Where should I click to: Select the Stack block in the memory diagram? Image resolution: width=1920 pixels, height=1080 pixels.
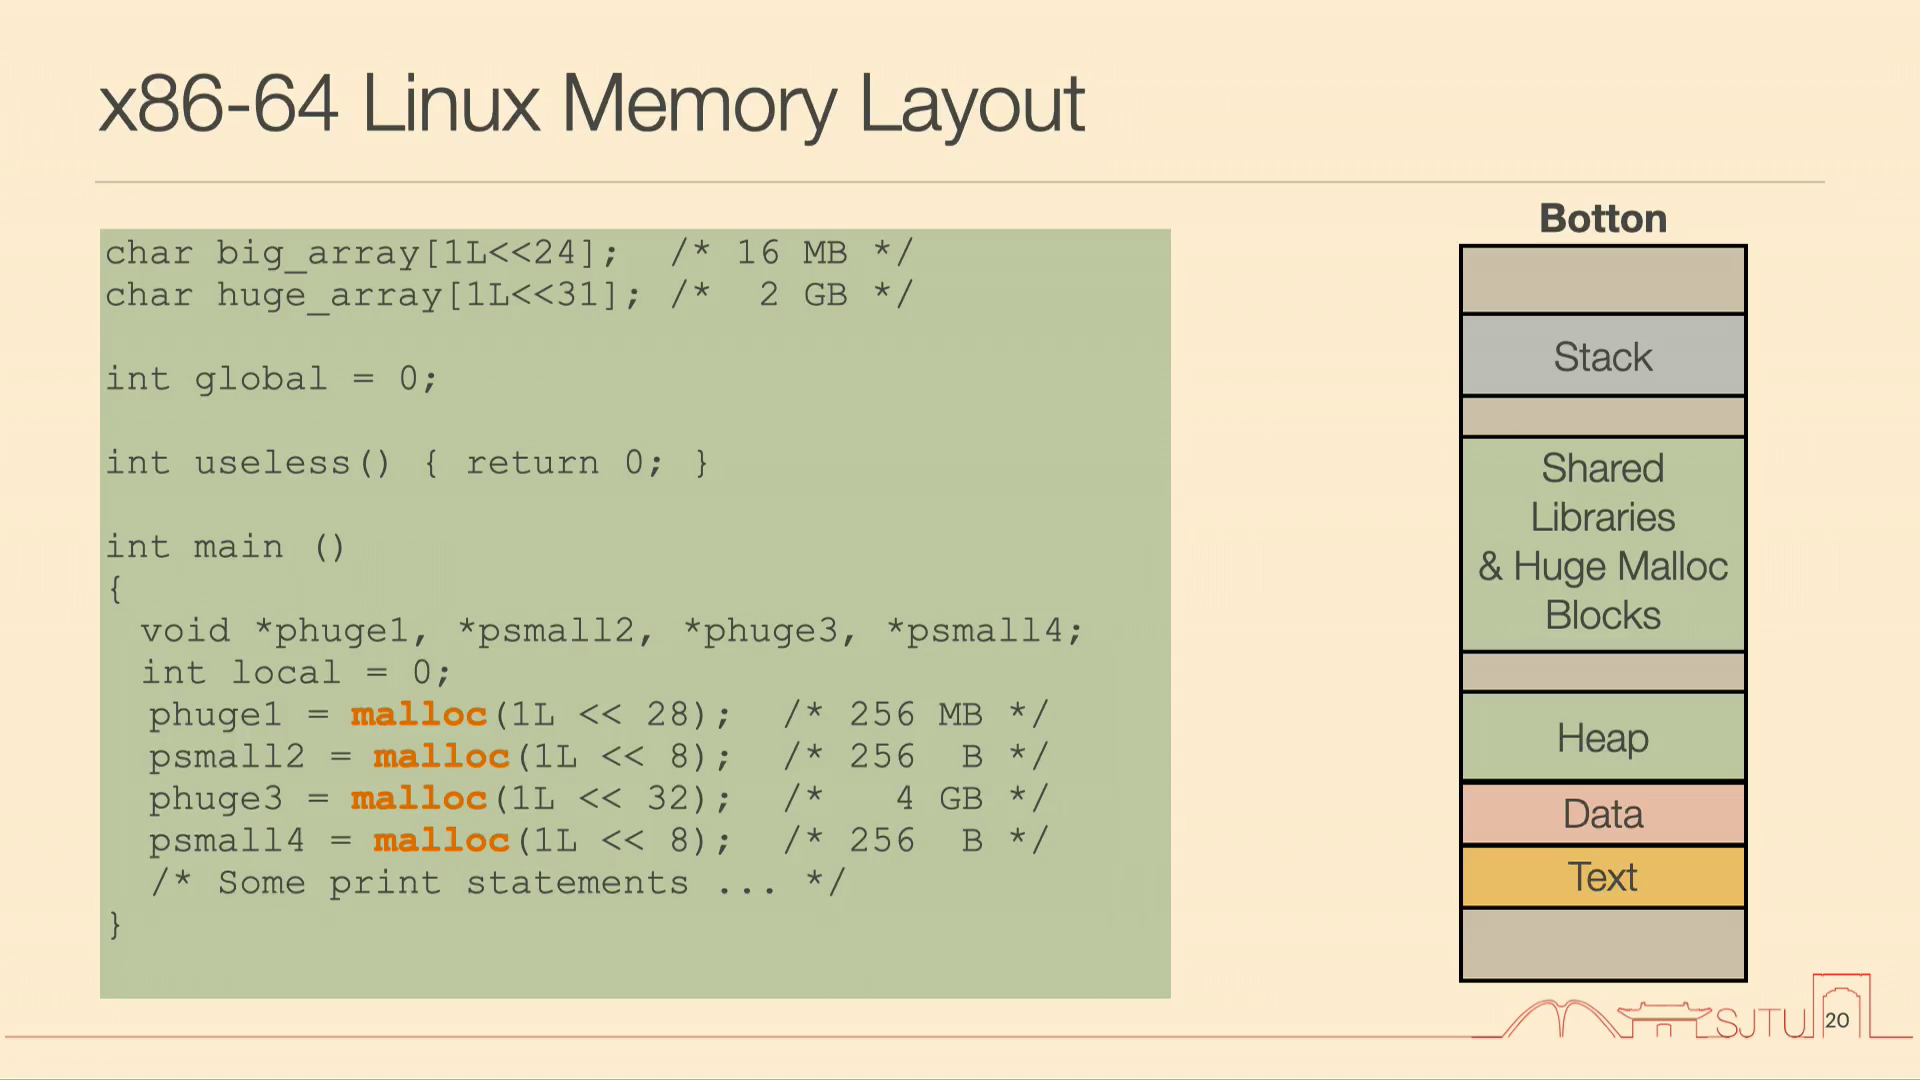1603,356
